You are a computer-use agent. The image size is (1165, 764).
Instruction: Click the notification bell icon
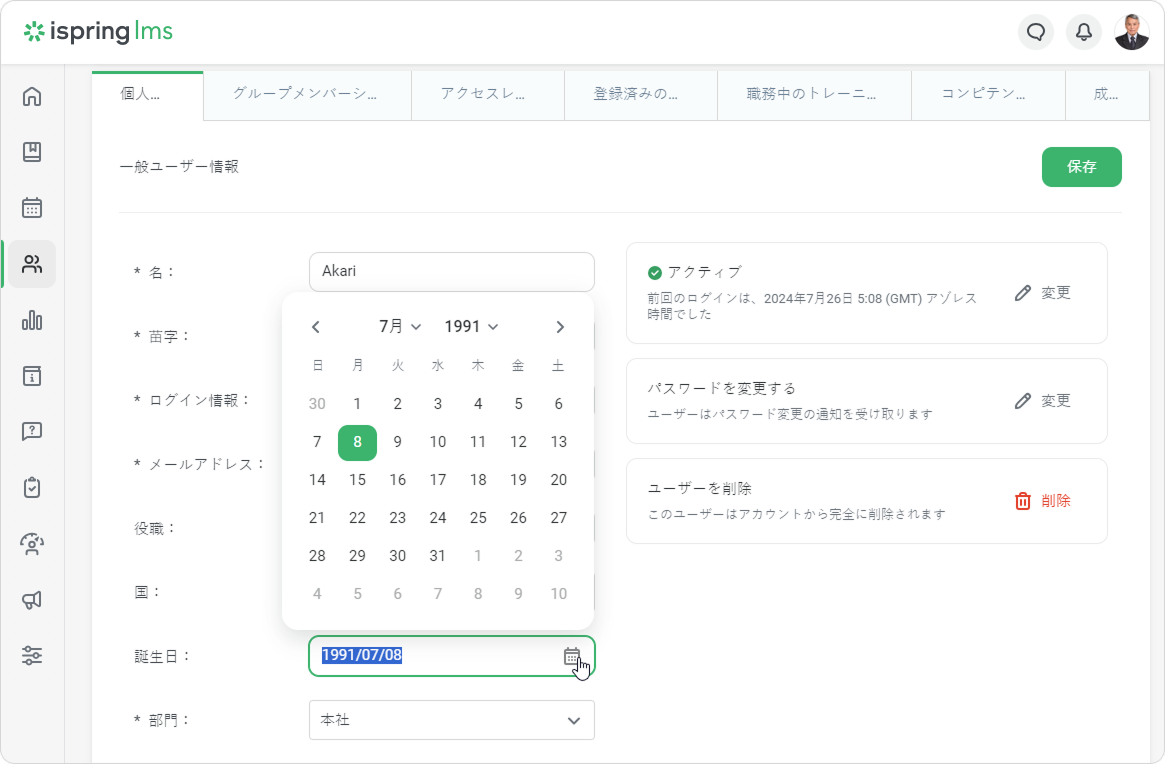pos(1084,32)
